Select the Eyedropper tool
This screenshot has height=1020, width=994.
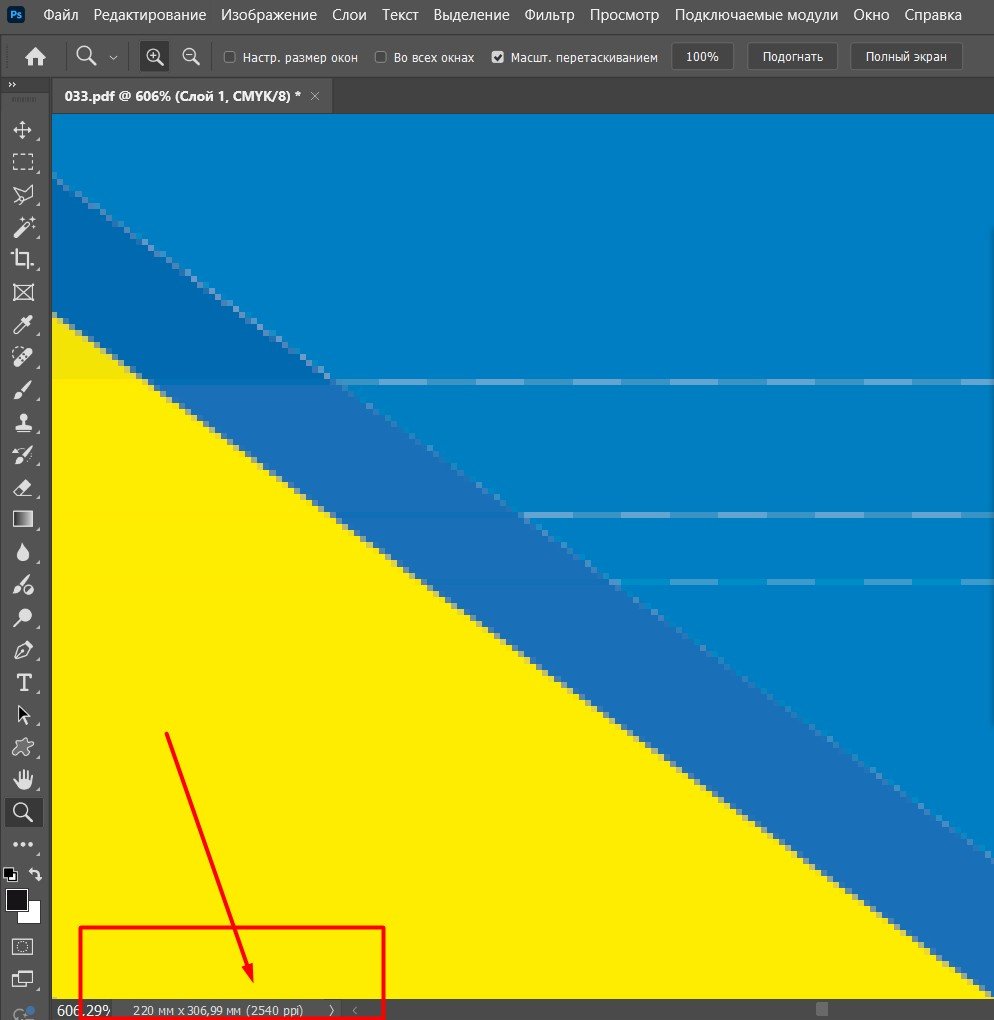click(x=23, y=324)
